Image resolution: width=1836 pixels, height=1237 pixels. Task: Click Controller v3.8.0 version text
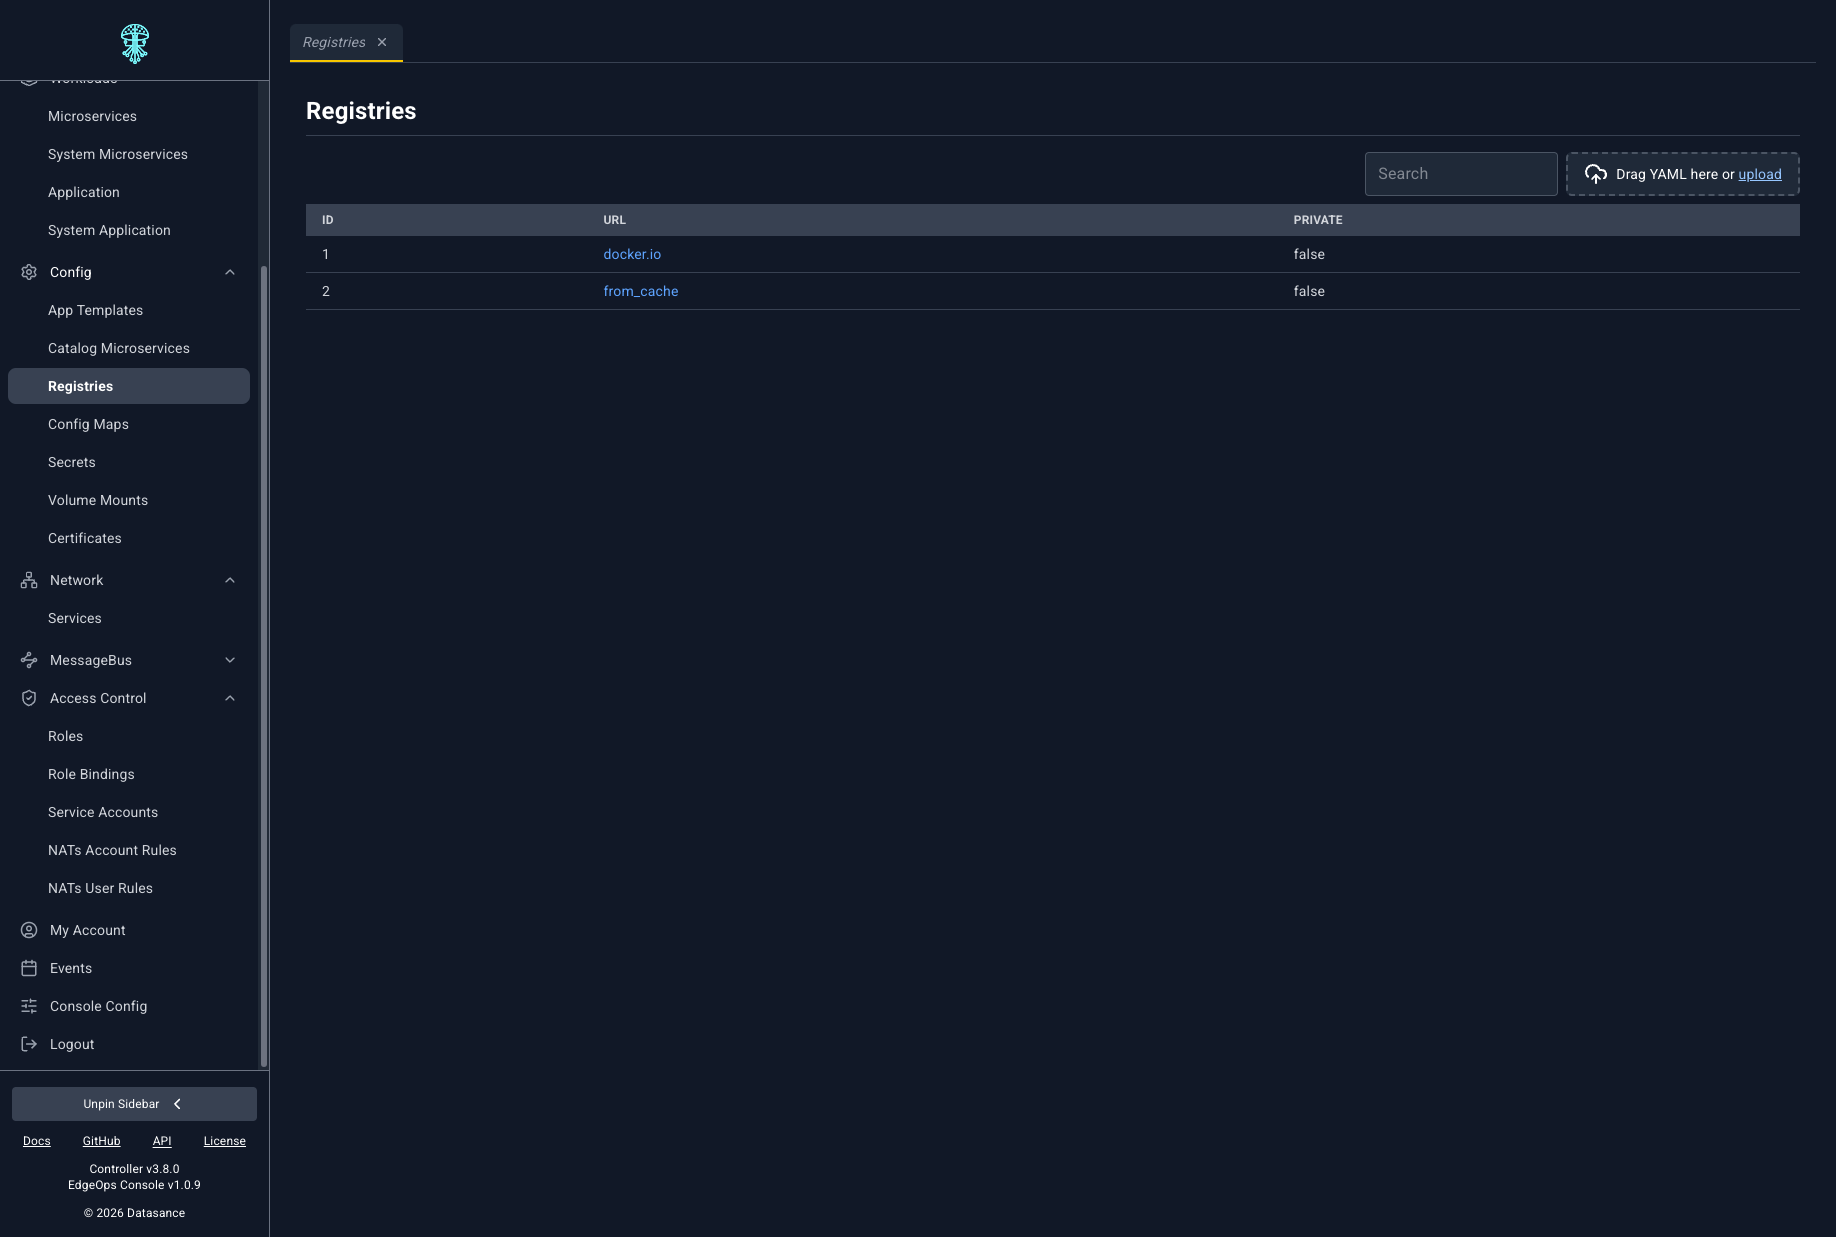(x=134, y=1169)
